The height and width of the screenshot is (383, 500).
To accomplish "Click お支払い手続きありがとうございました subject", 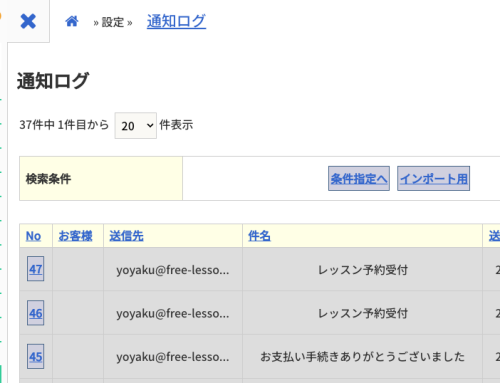I will 362,357.
